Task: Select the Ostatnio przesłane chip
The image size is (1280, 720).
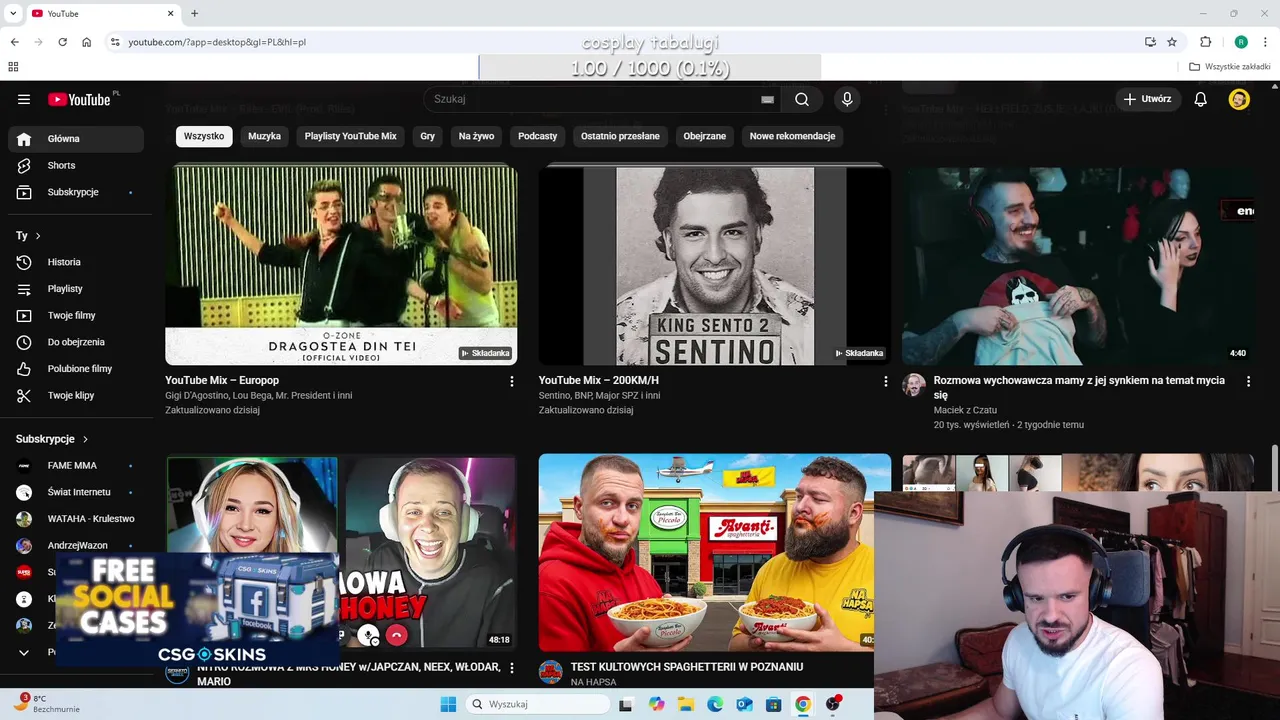Action: tap(620, 136)
